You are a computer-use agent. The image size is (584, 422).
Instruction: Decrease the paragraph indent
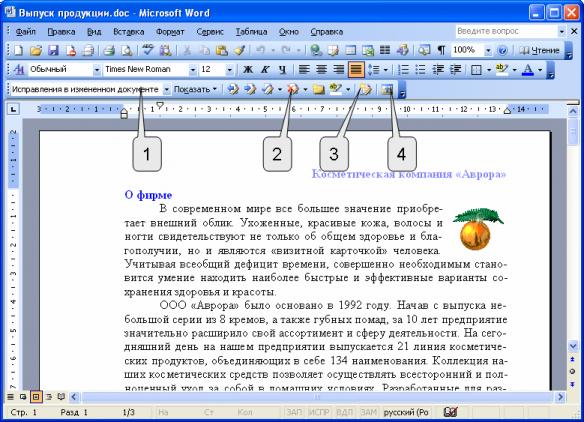(x=438, y=69)
